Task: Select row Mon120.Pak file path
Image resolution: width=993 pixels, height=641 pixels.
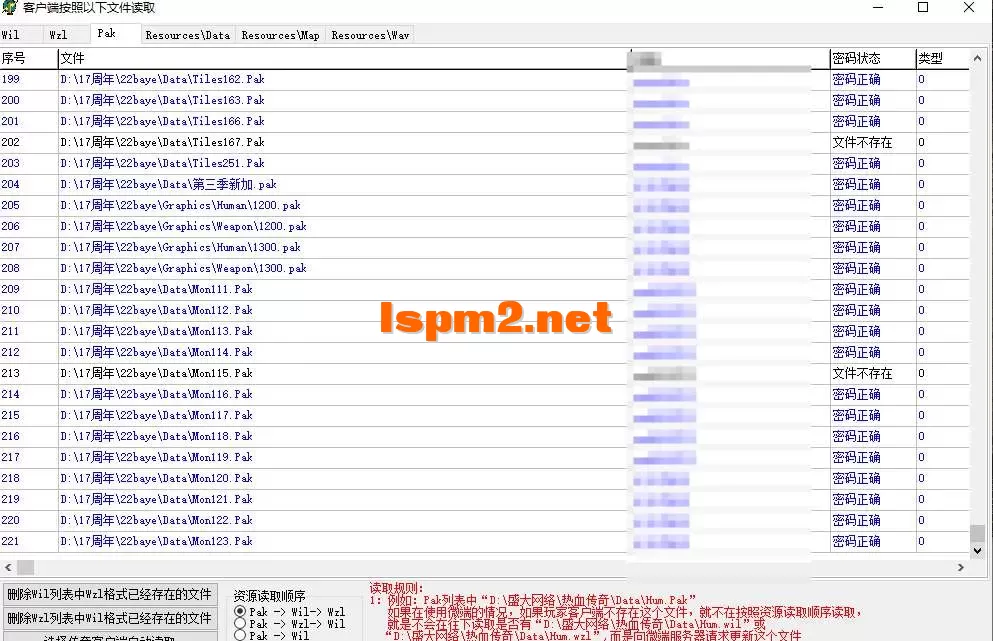Action: pos(156,478)
